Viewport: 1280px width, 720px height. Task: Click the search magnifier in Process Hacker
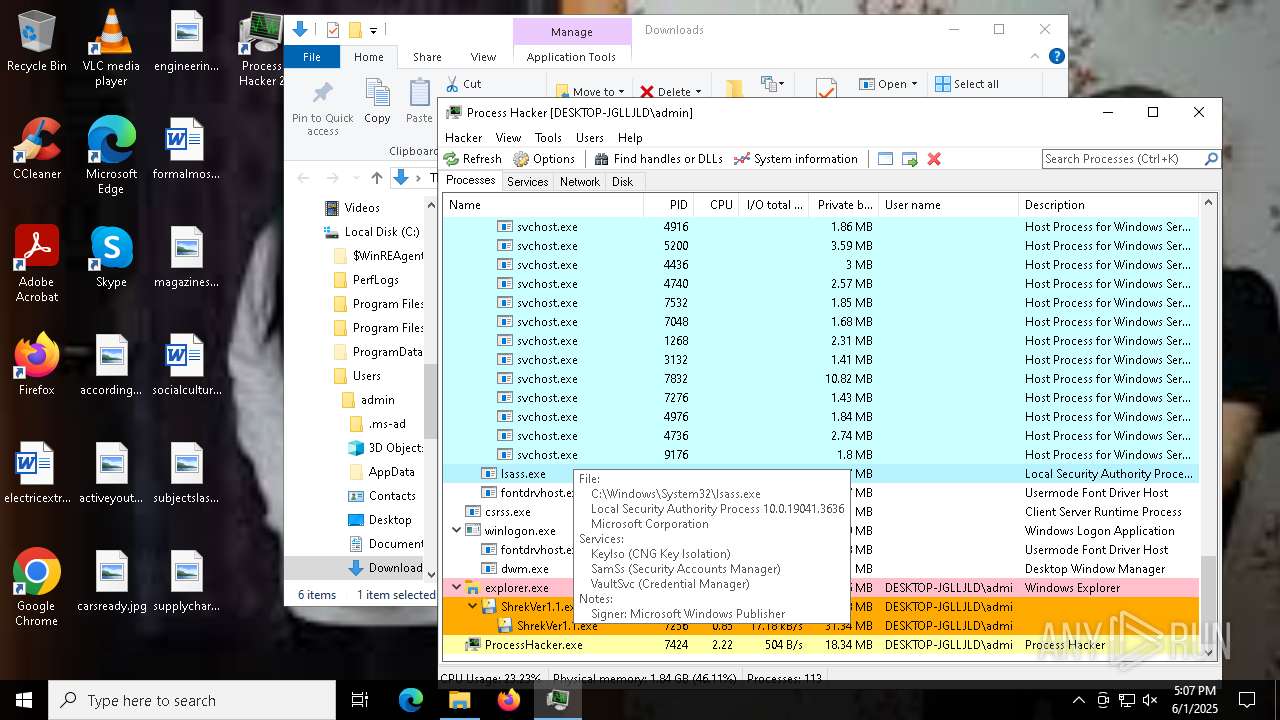pos(1210,159)
